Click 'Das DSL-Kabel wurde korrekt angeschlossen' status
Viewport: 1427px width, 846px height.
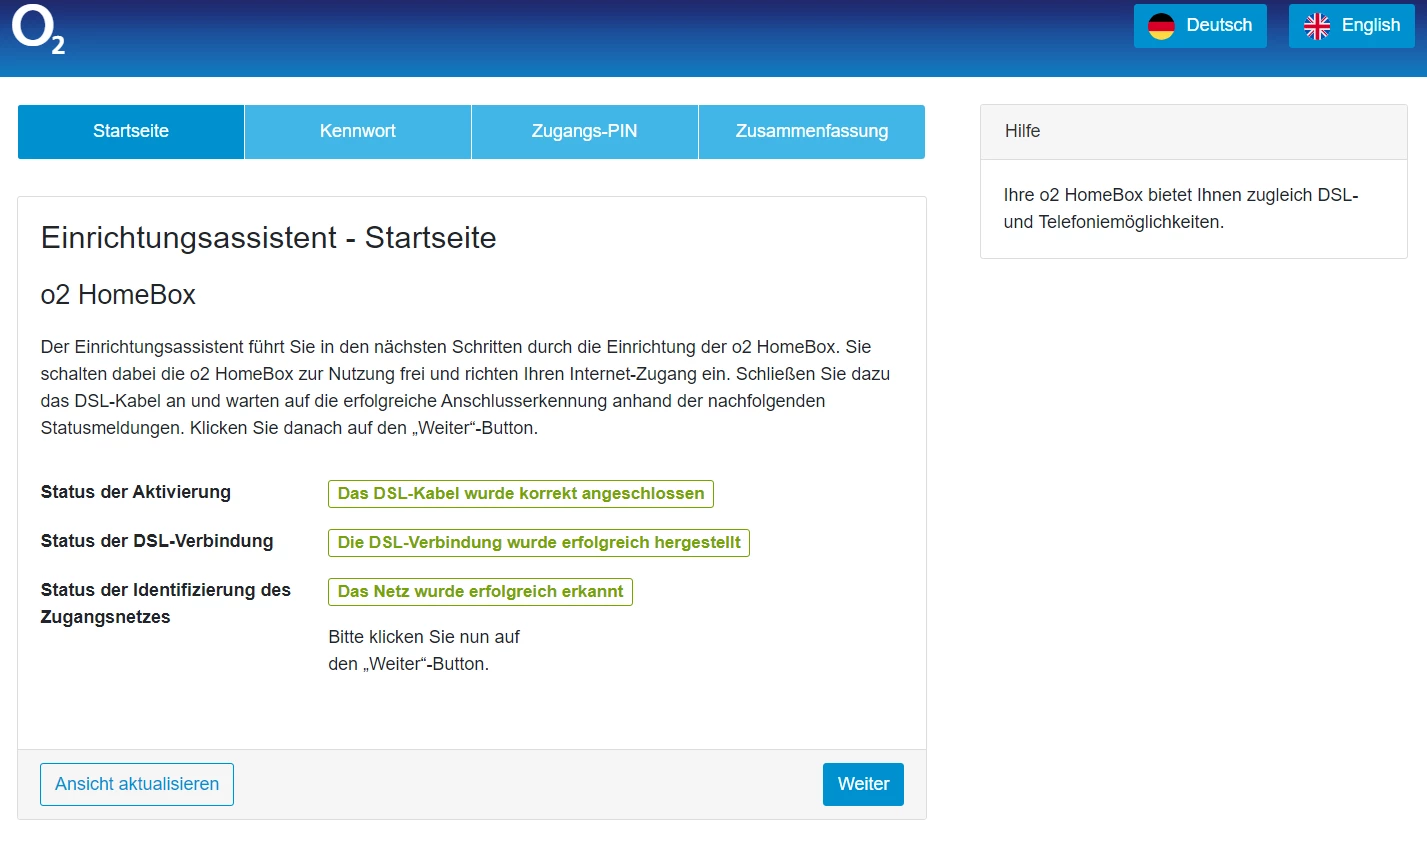[521, 494]
